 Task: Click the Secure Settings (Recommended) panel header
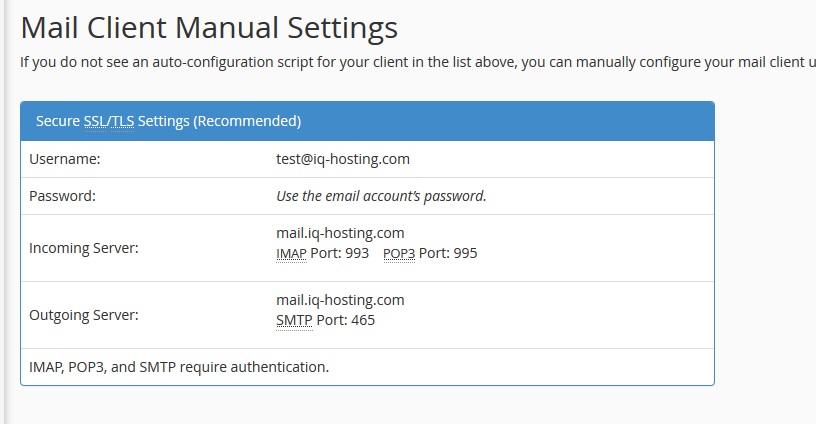click(367, 121)
